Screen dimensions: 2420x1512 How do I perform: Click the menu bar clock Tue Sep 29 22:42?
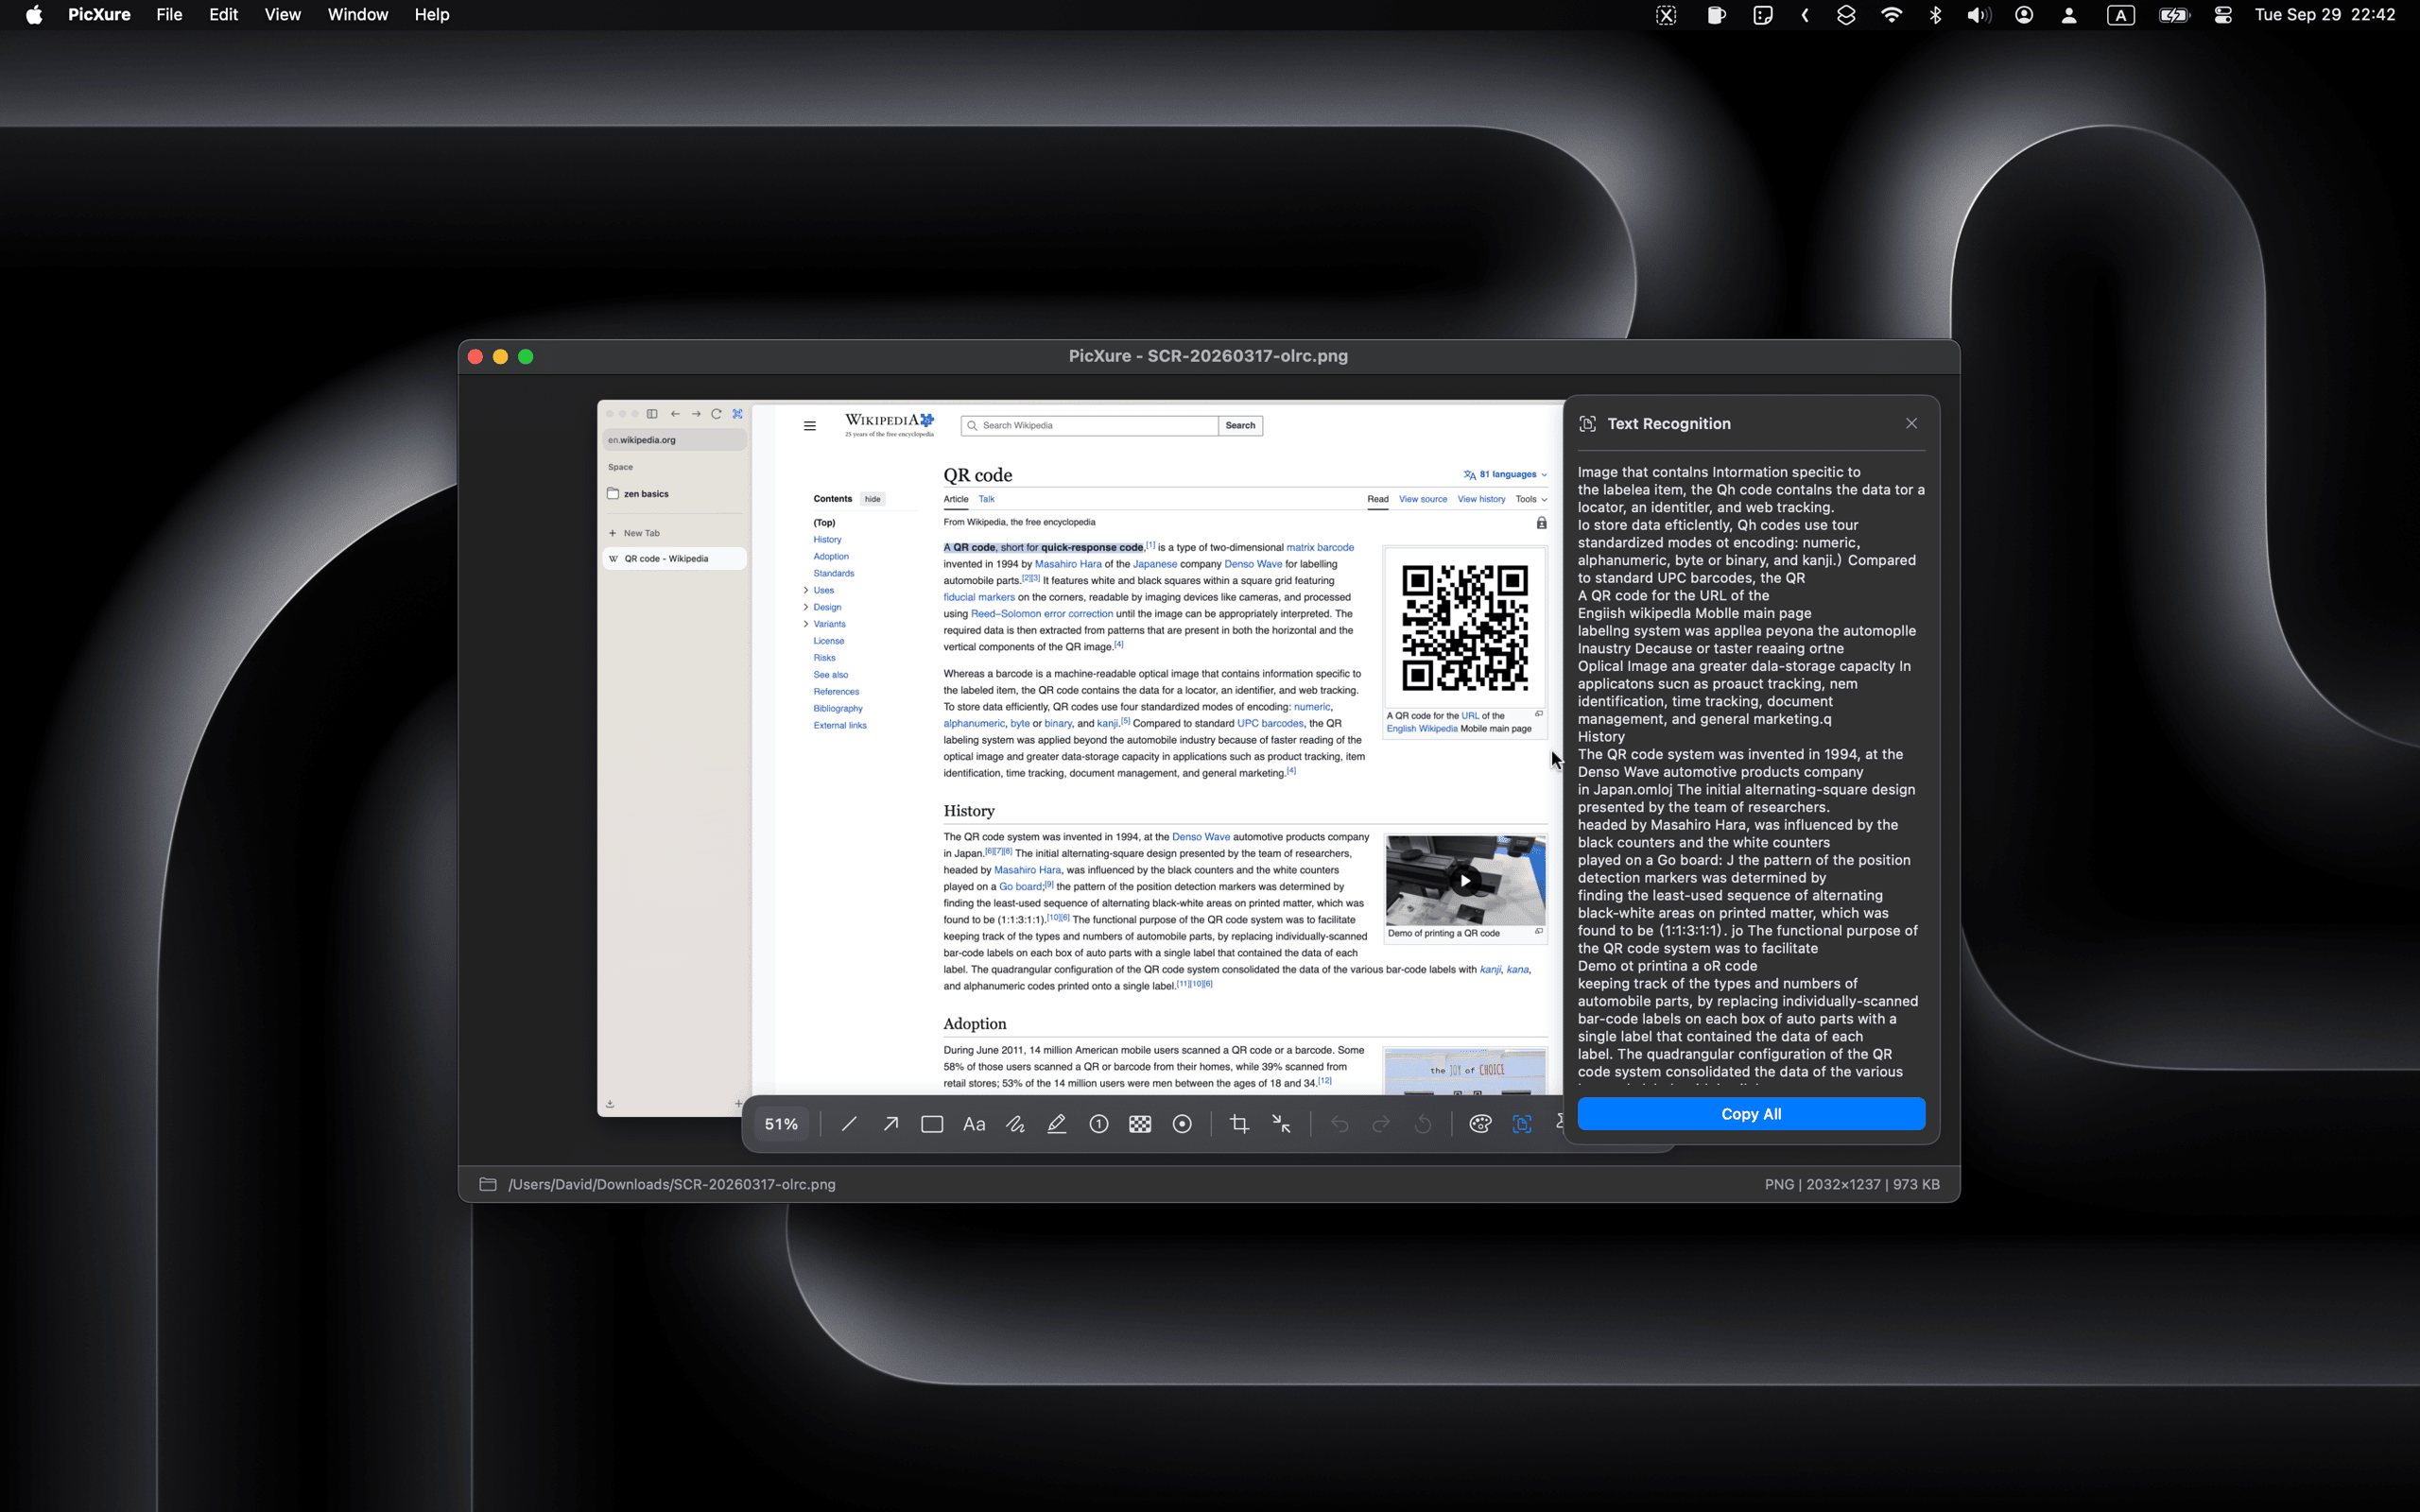point(2325,15)
